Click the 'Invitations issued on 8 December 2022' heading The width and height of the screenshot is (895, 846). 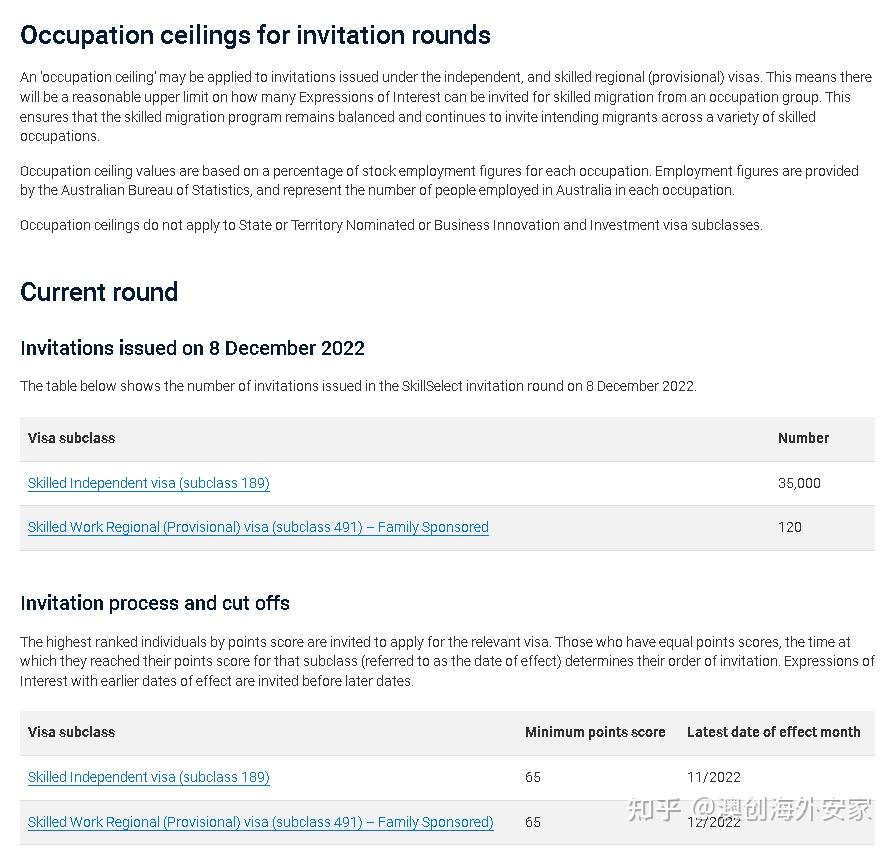[x=192, y=348]
